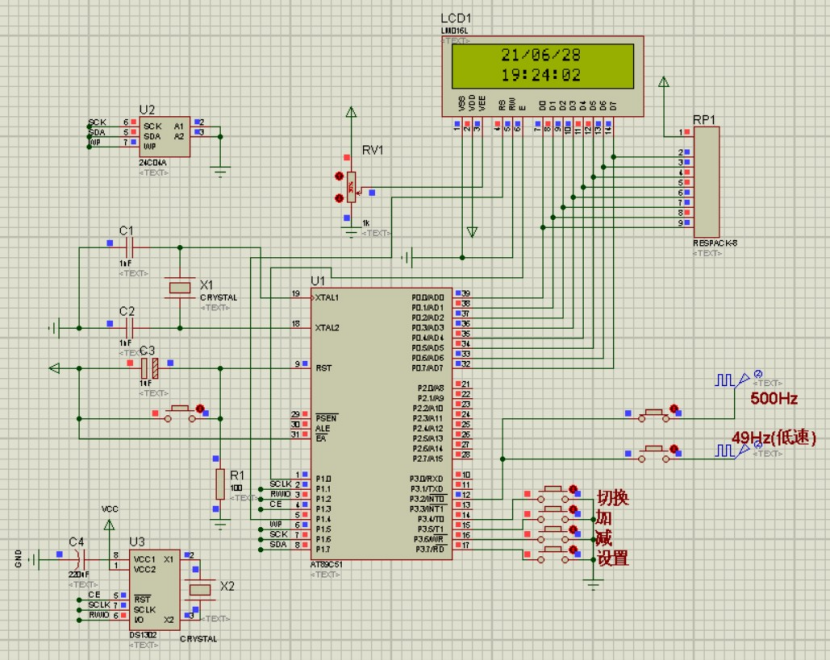Push the button beside the 加 label
The image size is (830, 661).
click(x=553, y=514)
